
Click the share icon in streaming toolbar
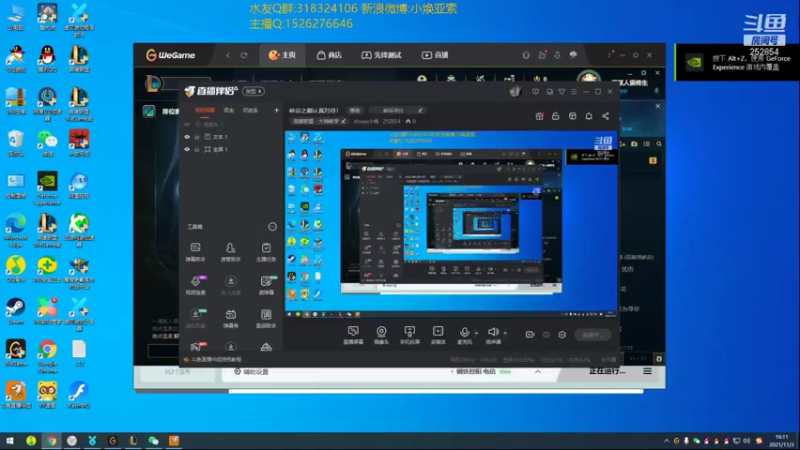click(606, 116)
